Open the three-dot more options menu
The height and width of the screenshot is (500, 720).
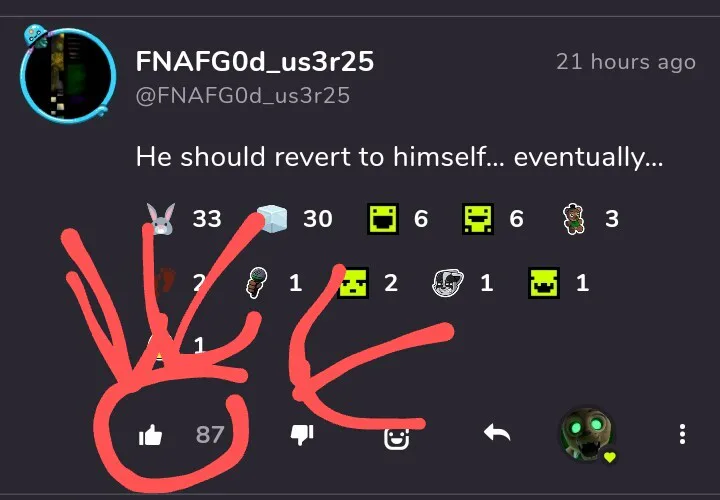pos(682,434)
